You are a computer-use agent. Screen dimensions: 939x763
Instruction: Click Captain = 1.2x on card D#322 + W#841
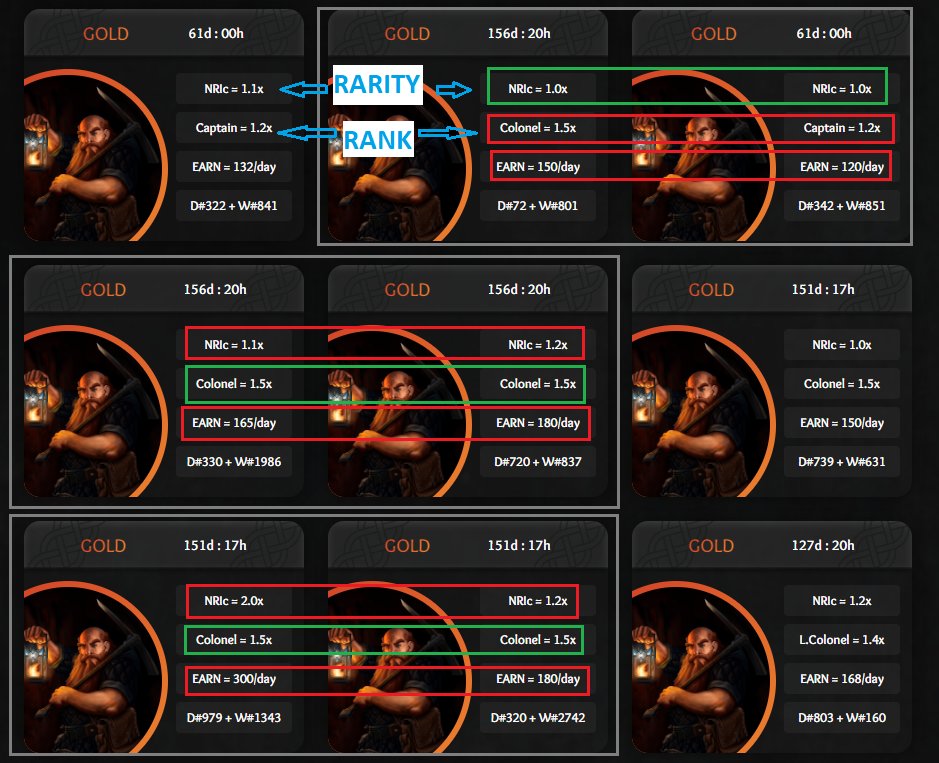pos(234,128)
